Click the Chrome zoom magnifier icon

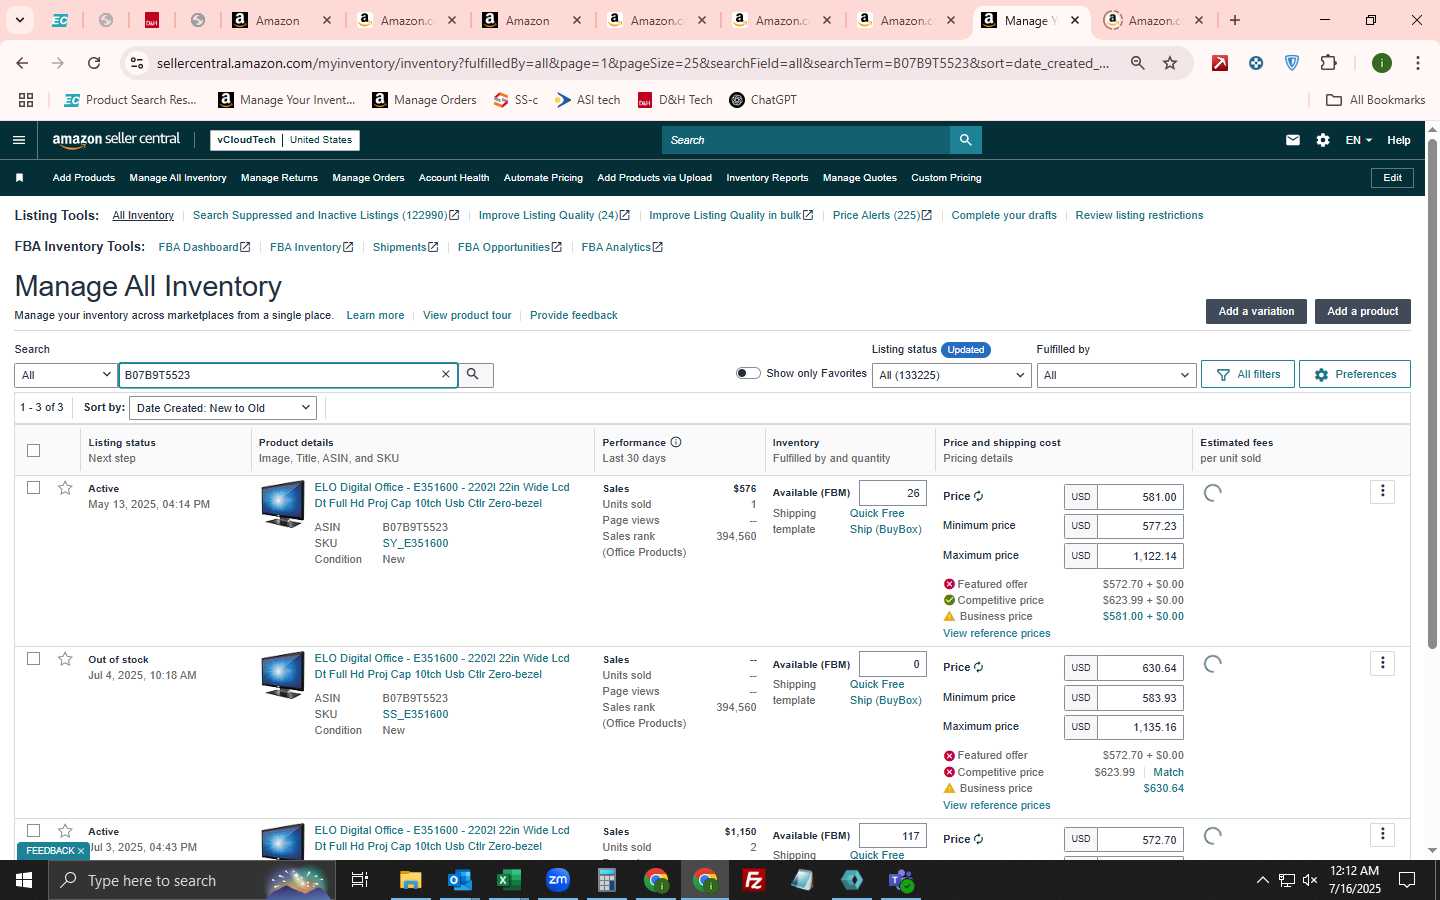pyautogui.click(x=1137, y=63)
